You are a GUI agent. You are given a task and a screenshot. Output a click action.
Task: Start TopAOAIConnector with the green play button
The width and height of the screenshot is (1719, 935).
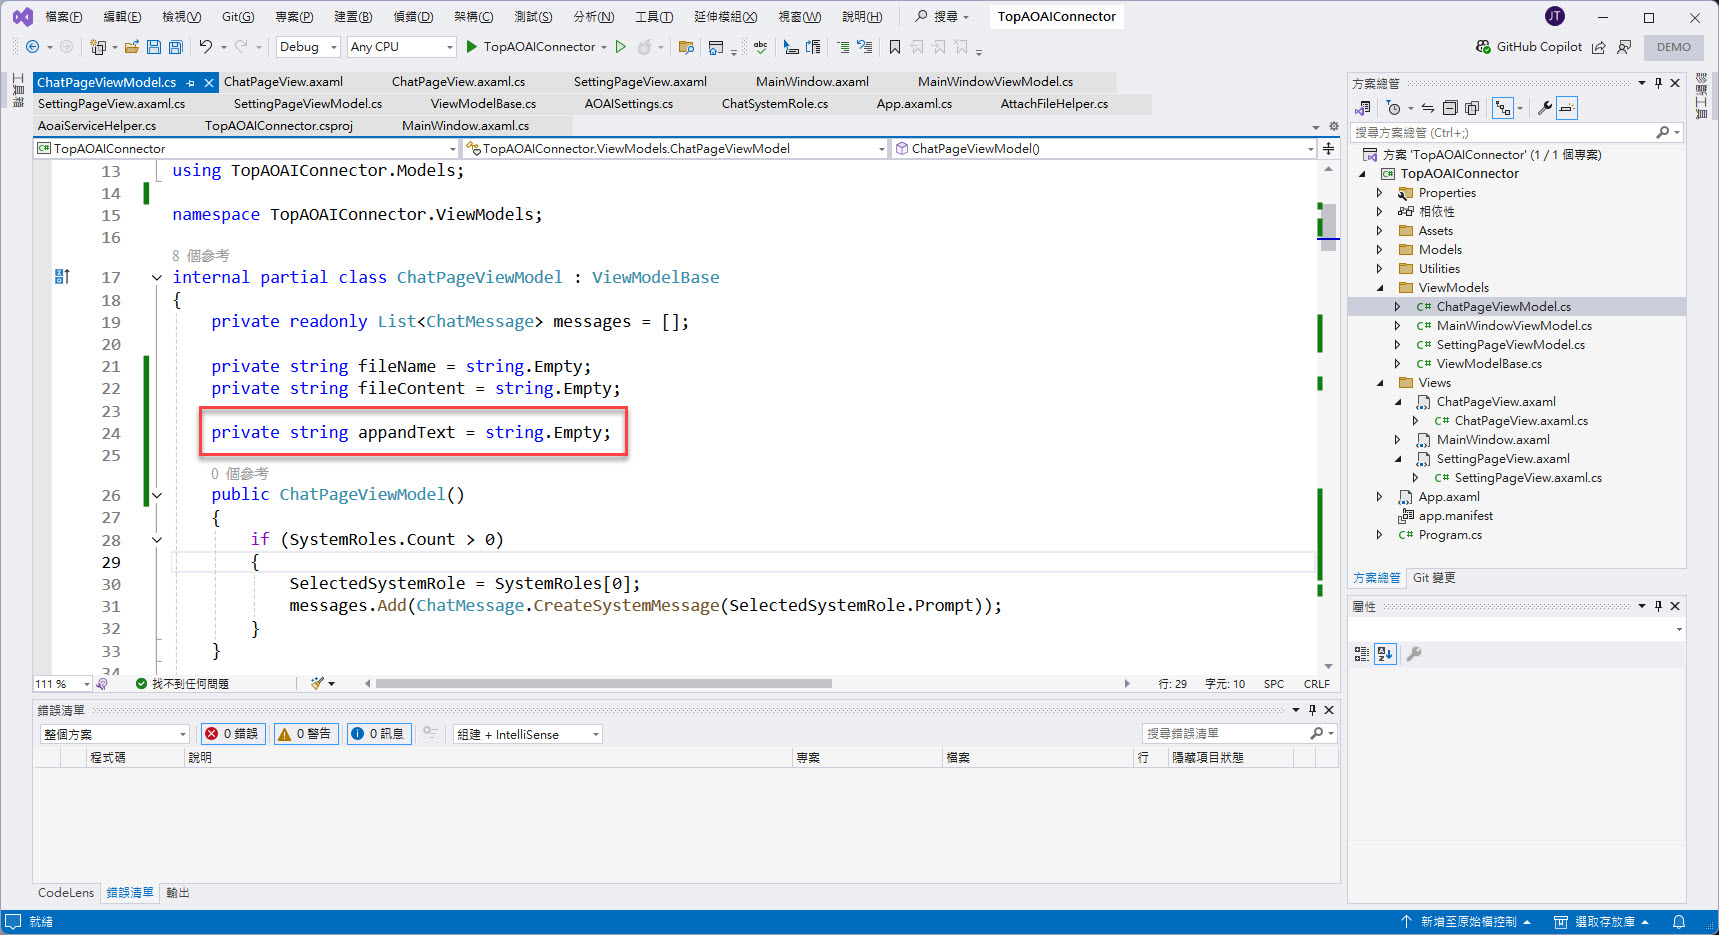click(472, 47)
